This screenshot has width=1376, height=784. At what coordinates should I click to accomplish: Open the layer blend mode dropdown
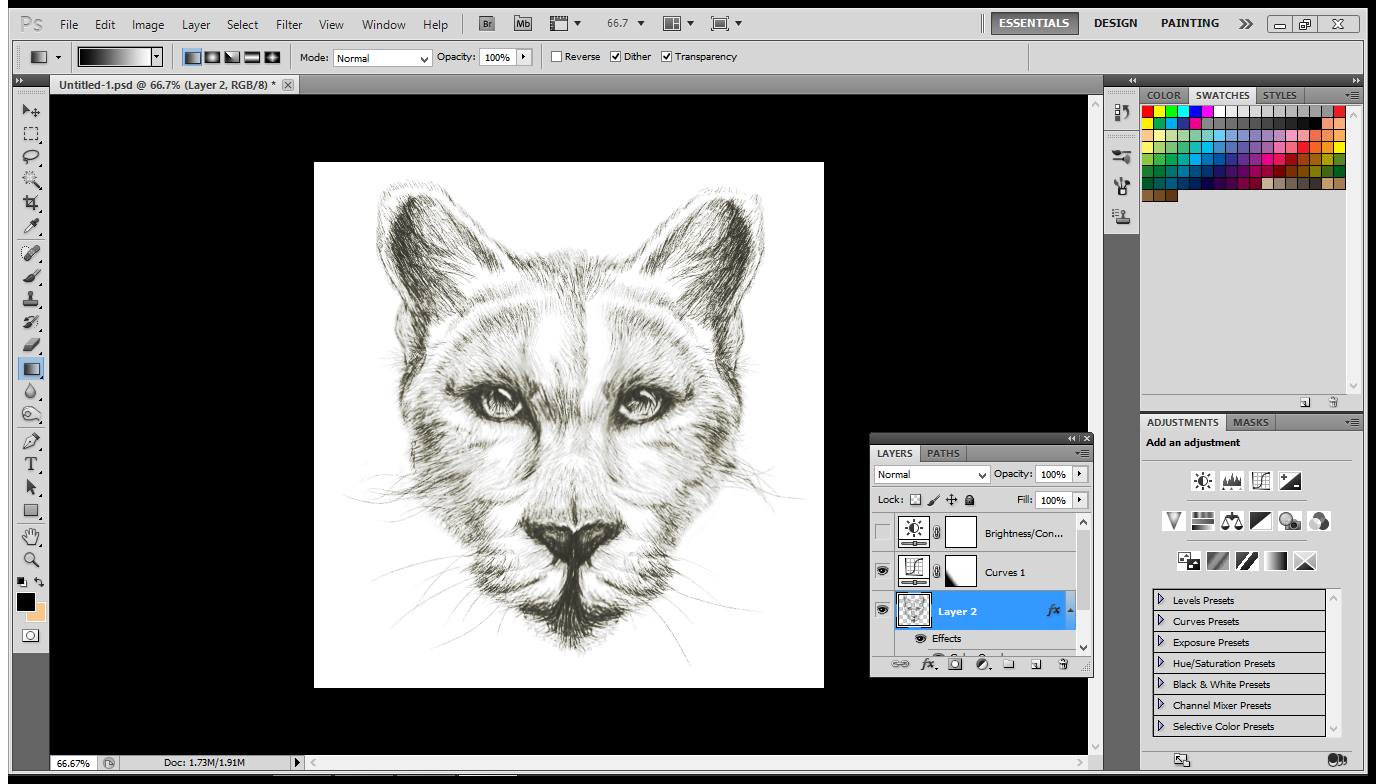932,475
